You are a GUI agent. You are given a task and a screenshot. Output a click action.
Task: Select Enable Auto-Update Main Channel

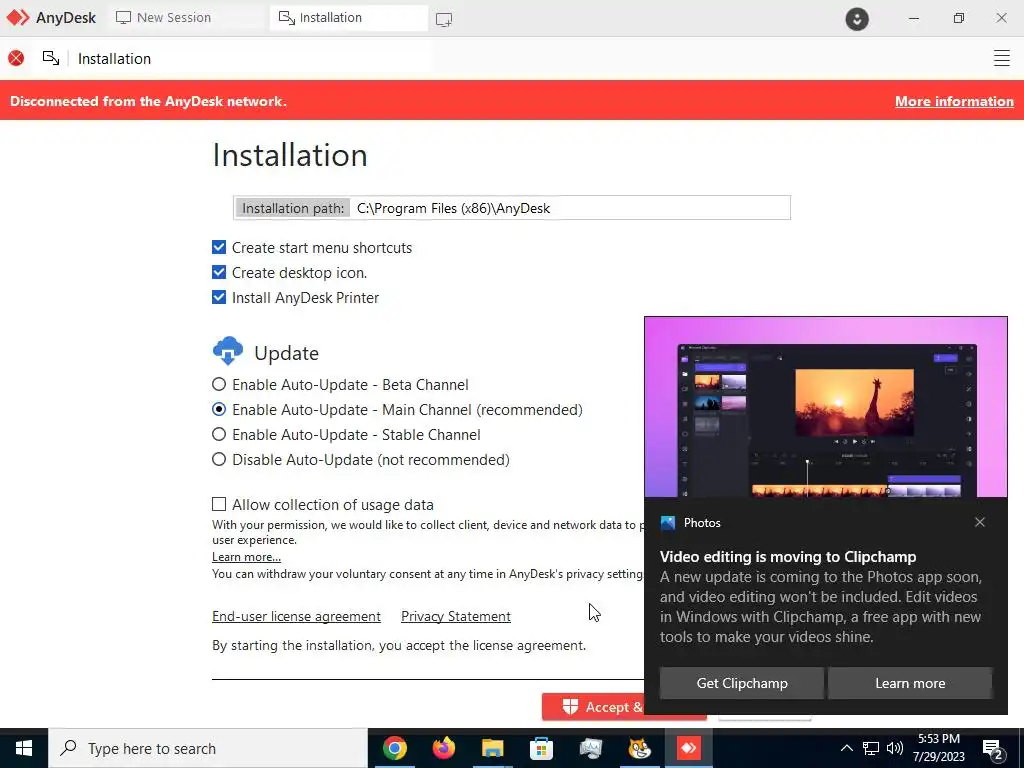click(x=219, y=409)
